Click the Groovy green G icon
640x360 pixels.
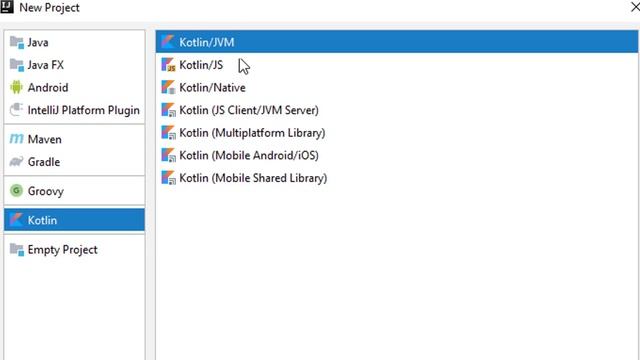coord(16,191)
